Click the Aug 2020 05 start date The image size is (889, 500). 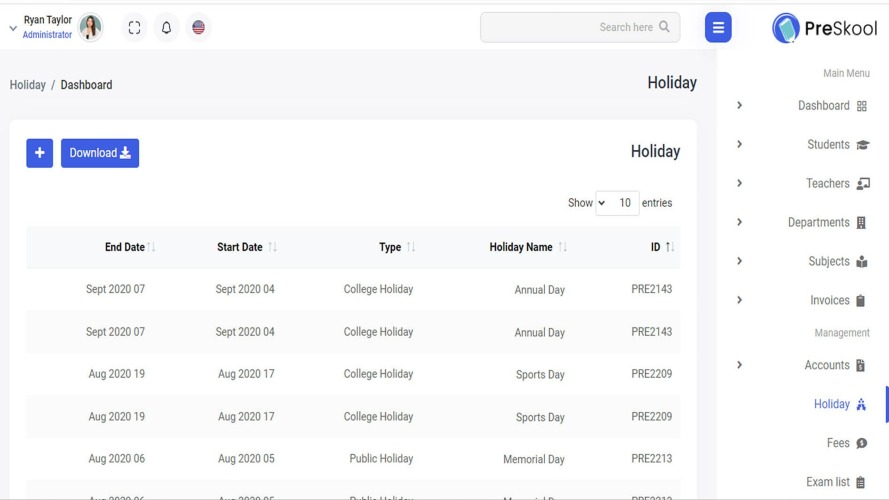coord(246,459)
